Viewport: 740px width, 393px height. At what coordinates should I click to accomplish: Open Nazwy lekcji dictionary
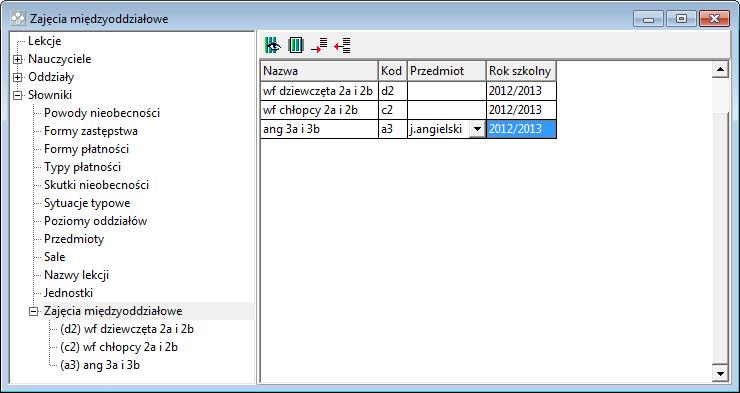[x=76, y=275]
